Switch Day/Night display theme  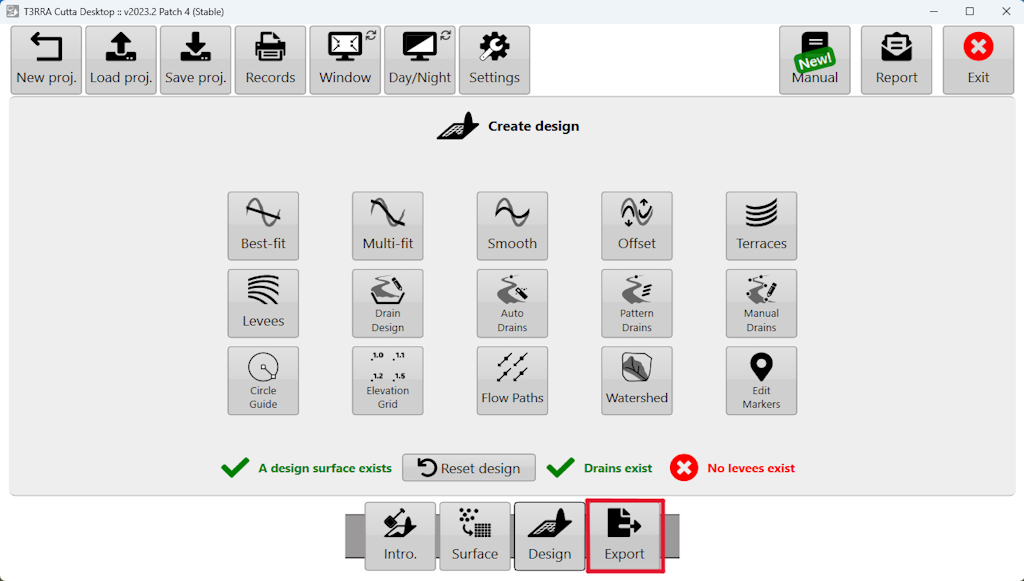(420, 60)
